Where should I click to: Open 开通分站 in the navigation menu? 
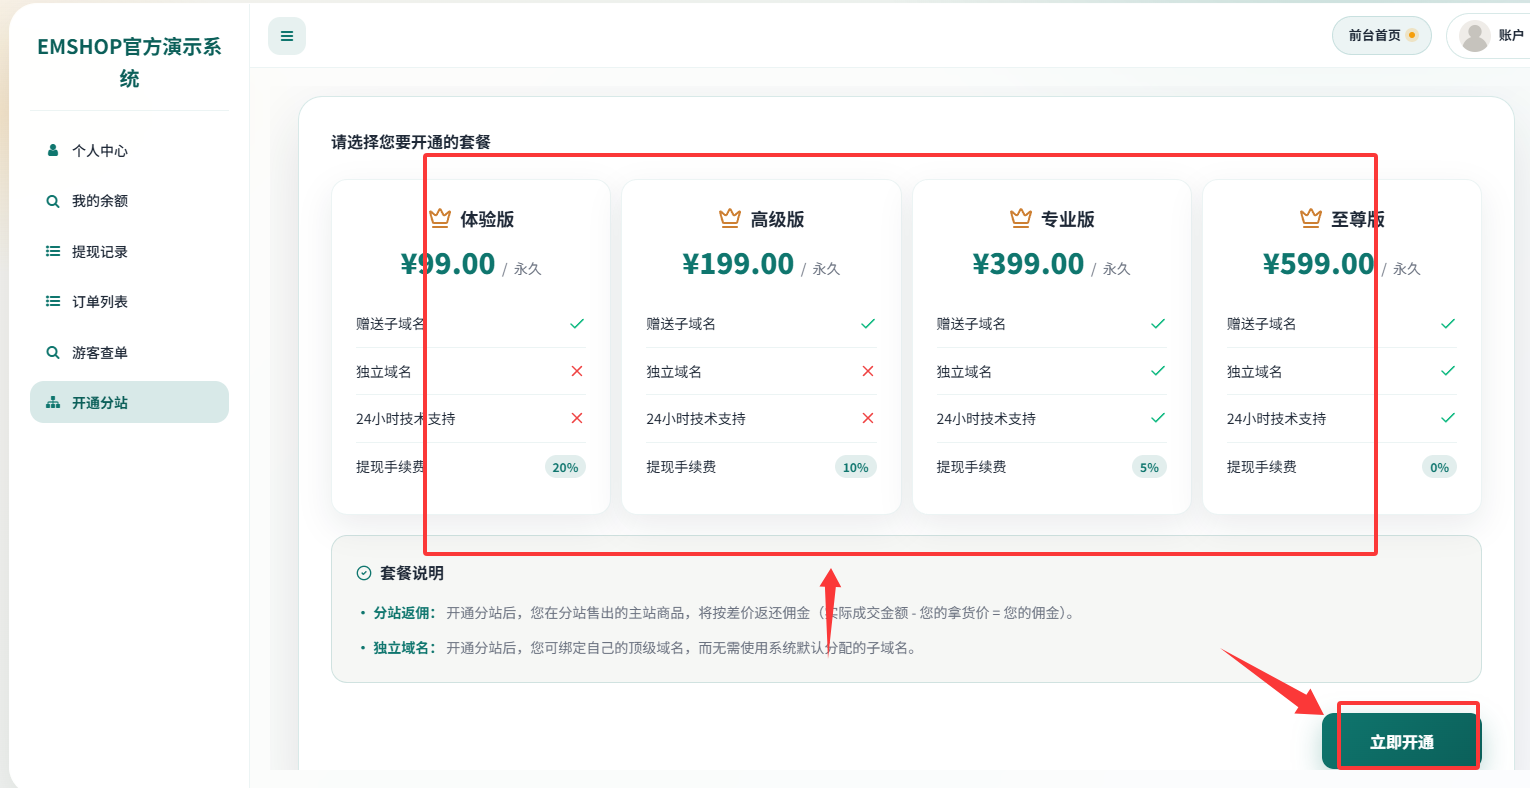pyautogui.click(x=102, y=401)
